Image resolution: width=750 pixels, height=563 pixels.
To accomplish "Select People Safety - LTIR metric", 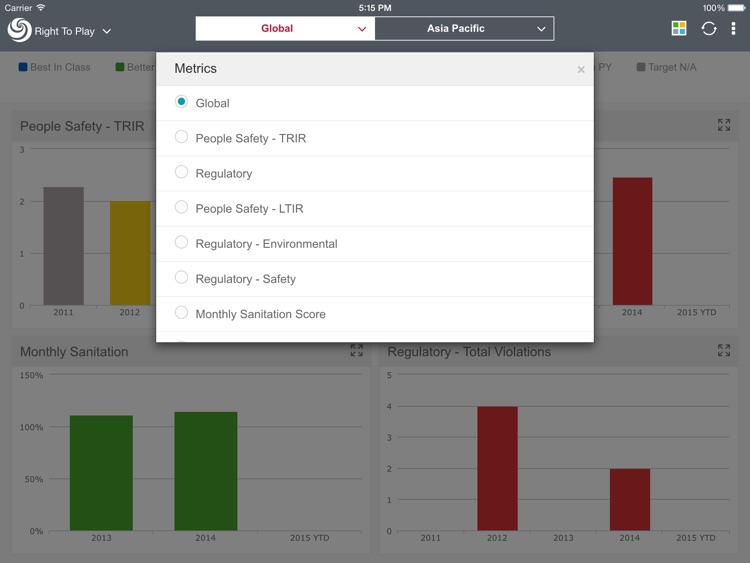I will click(181, 207).
